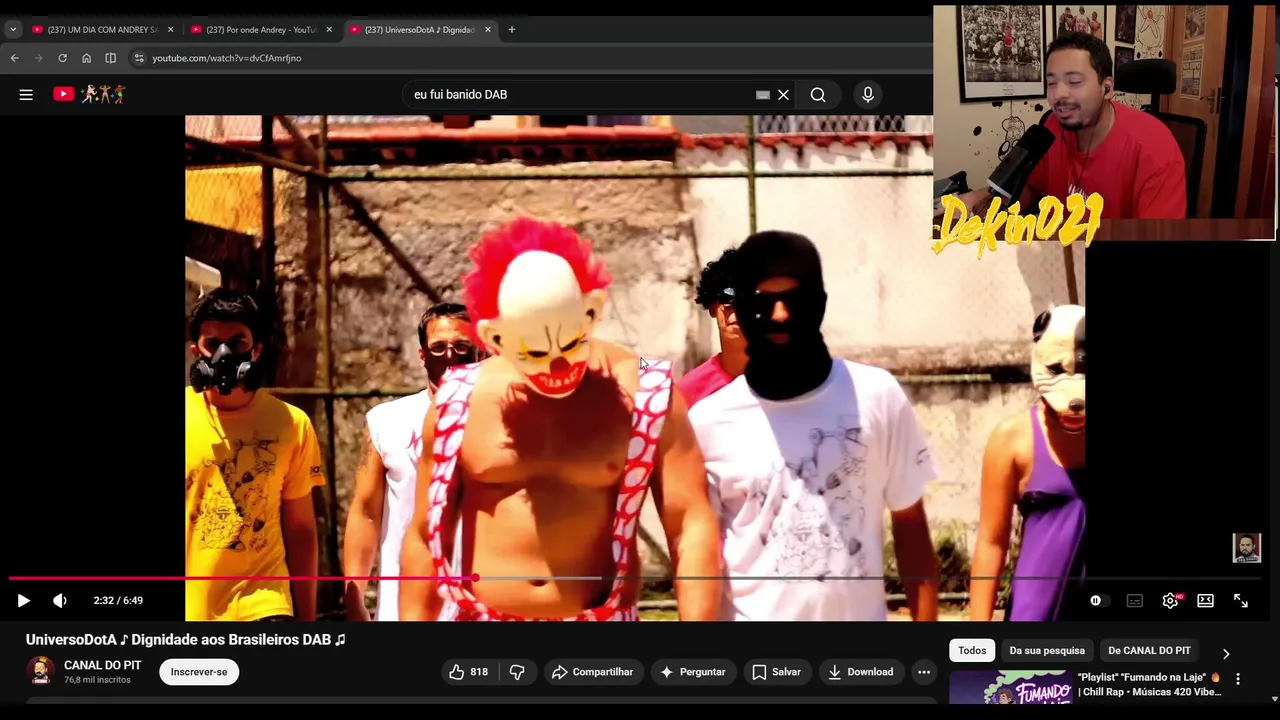1280x720 pixels.
Task: Open the on-screen keyboard icon in search
Action: point(762,94)
